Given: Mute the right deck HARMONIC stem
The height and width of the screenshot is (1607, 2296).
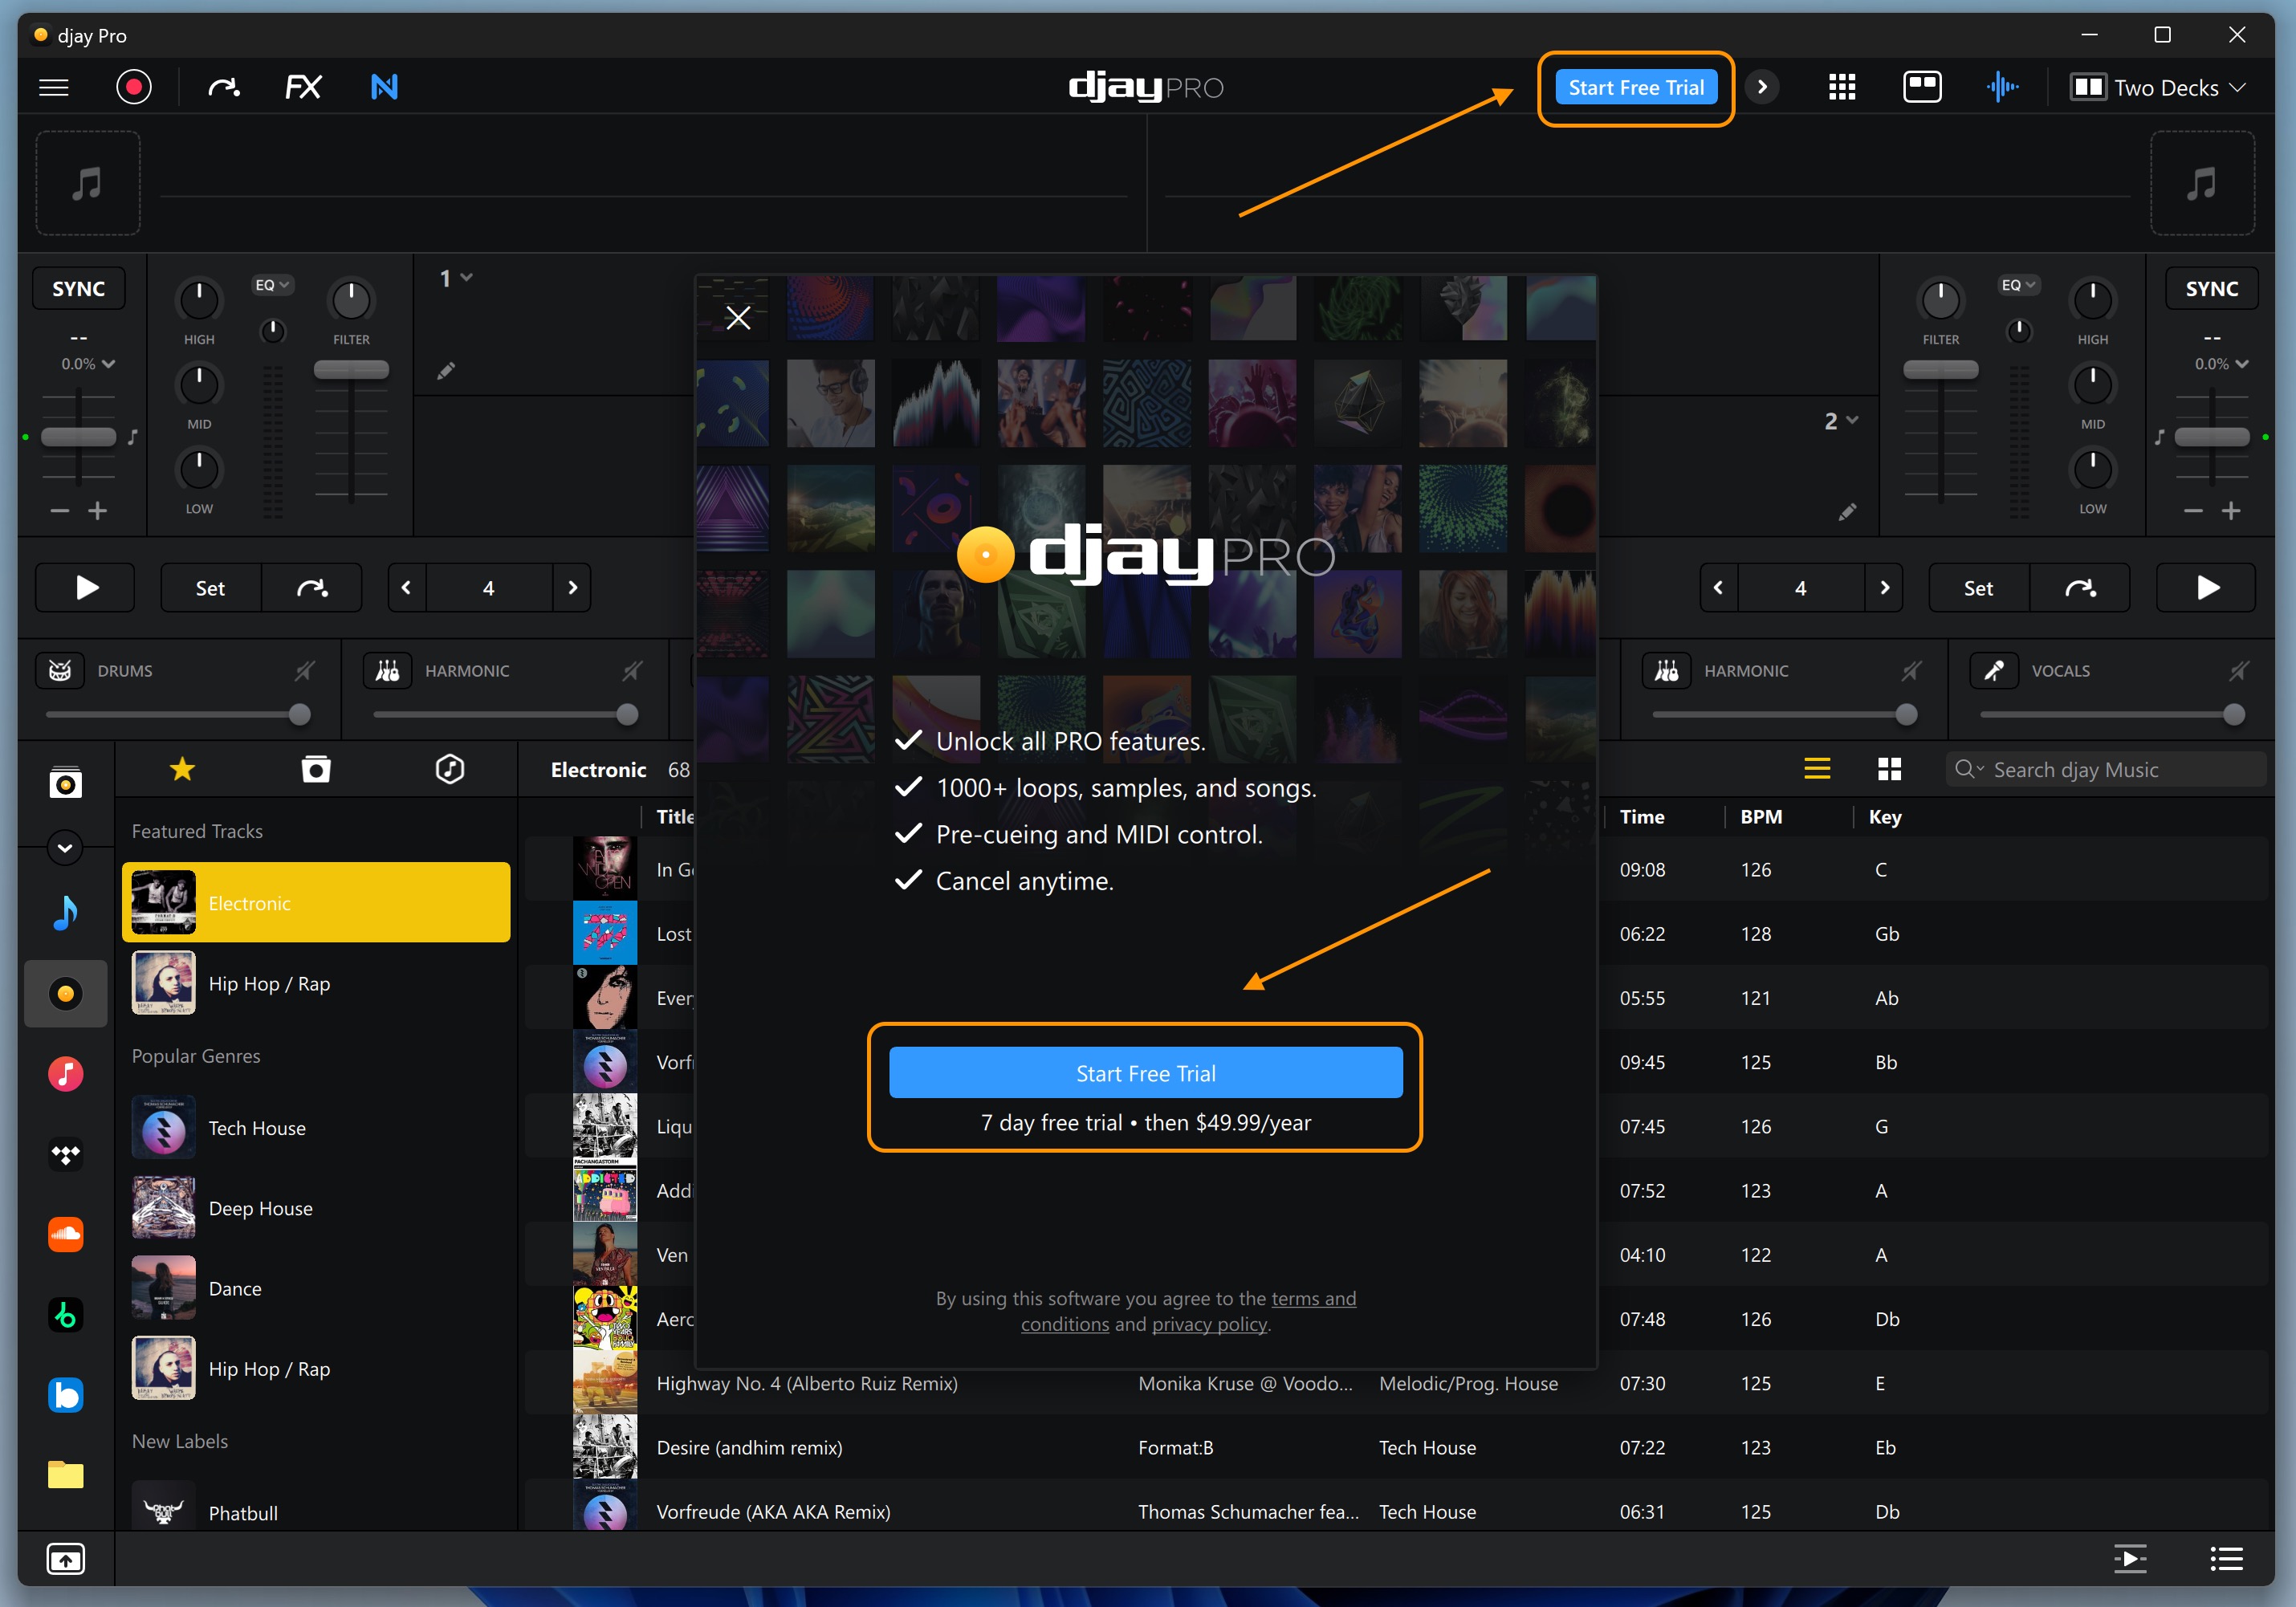Looking at the screenshot, I should pos(1911,671).
